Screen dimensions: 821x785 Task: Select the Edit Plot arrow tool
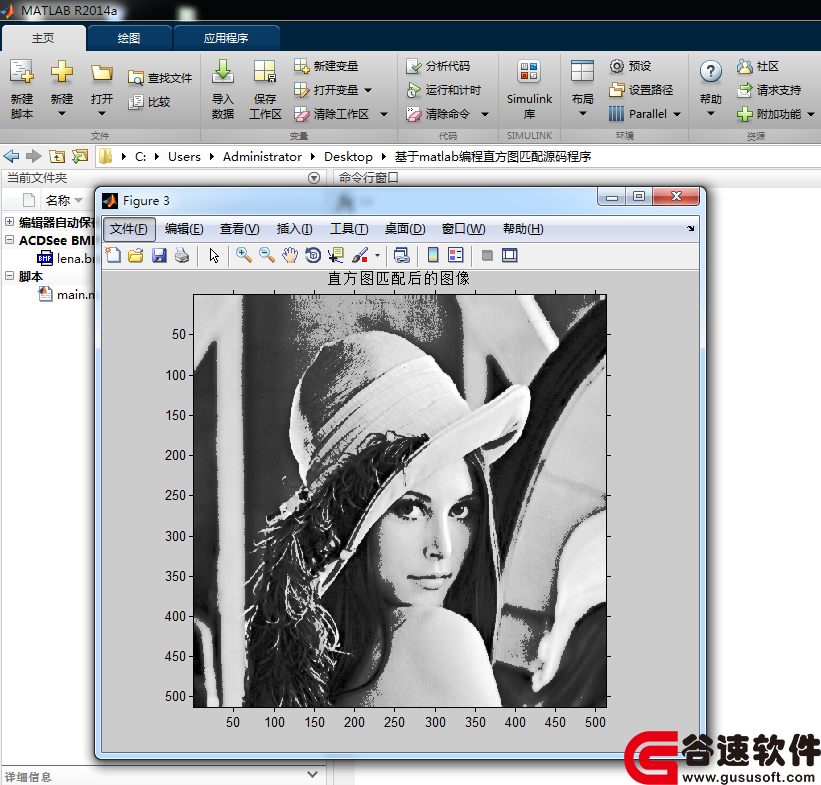pyautogui.click(x=214, y=256)
